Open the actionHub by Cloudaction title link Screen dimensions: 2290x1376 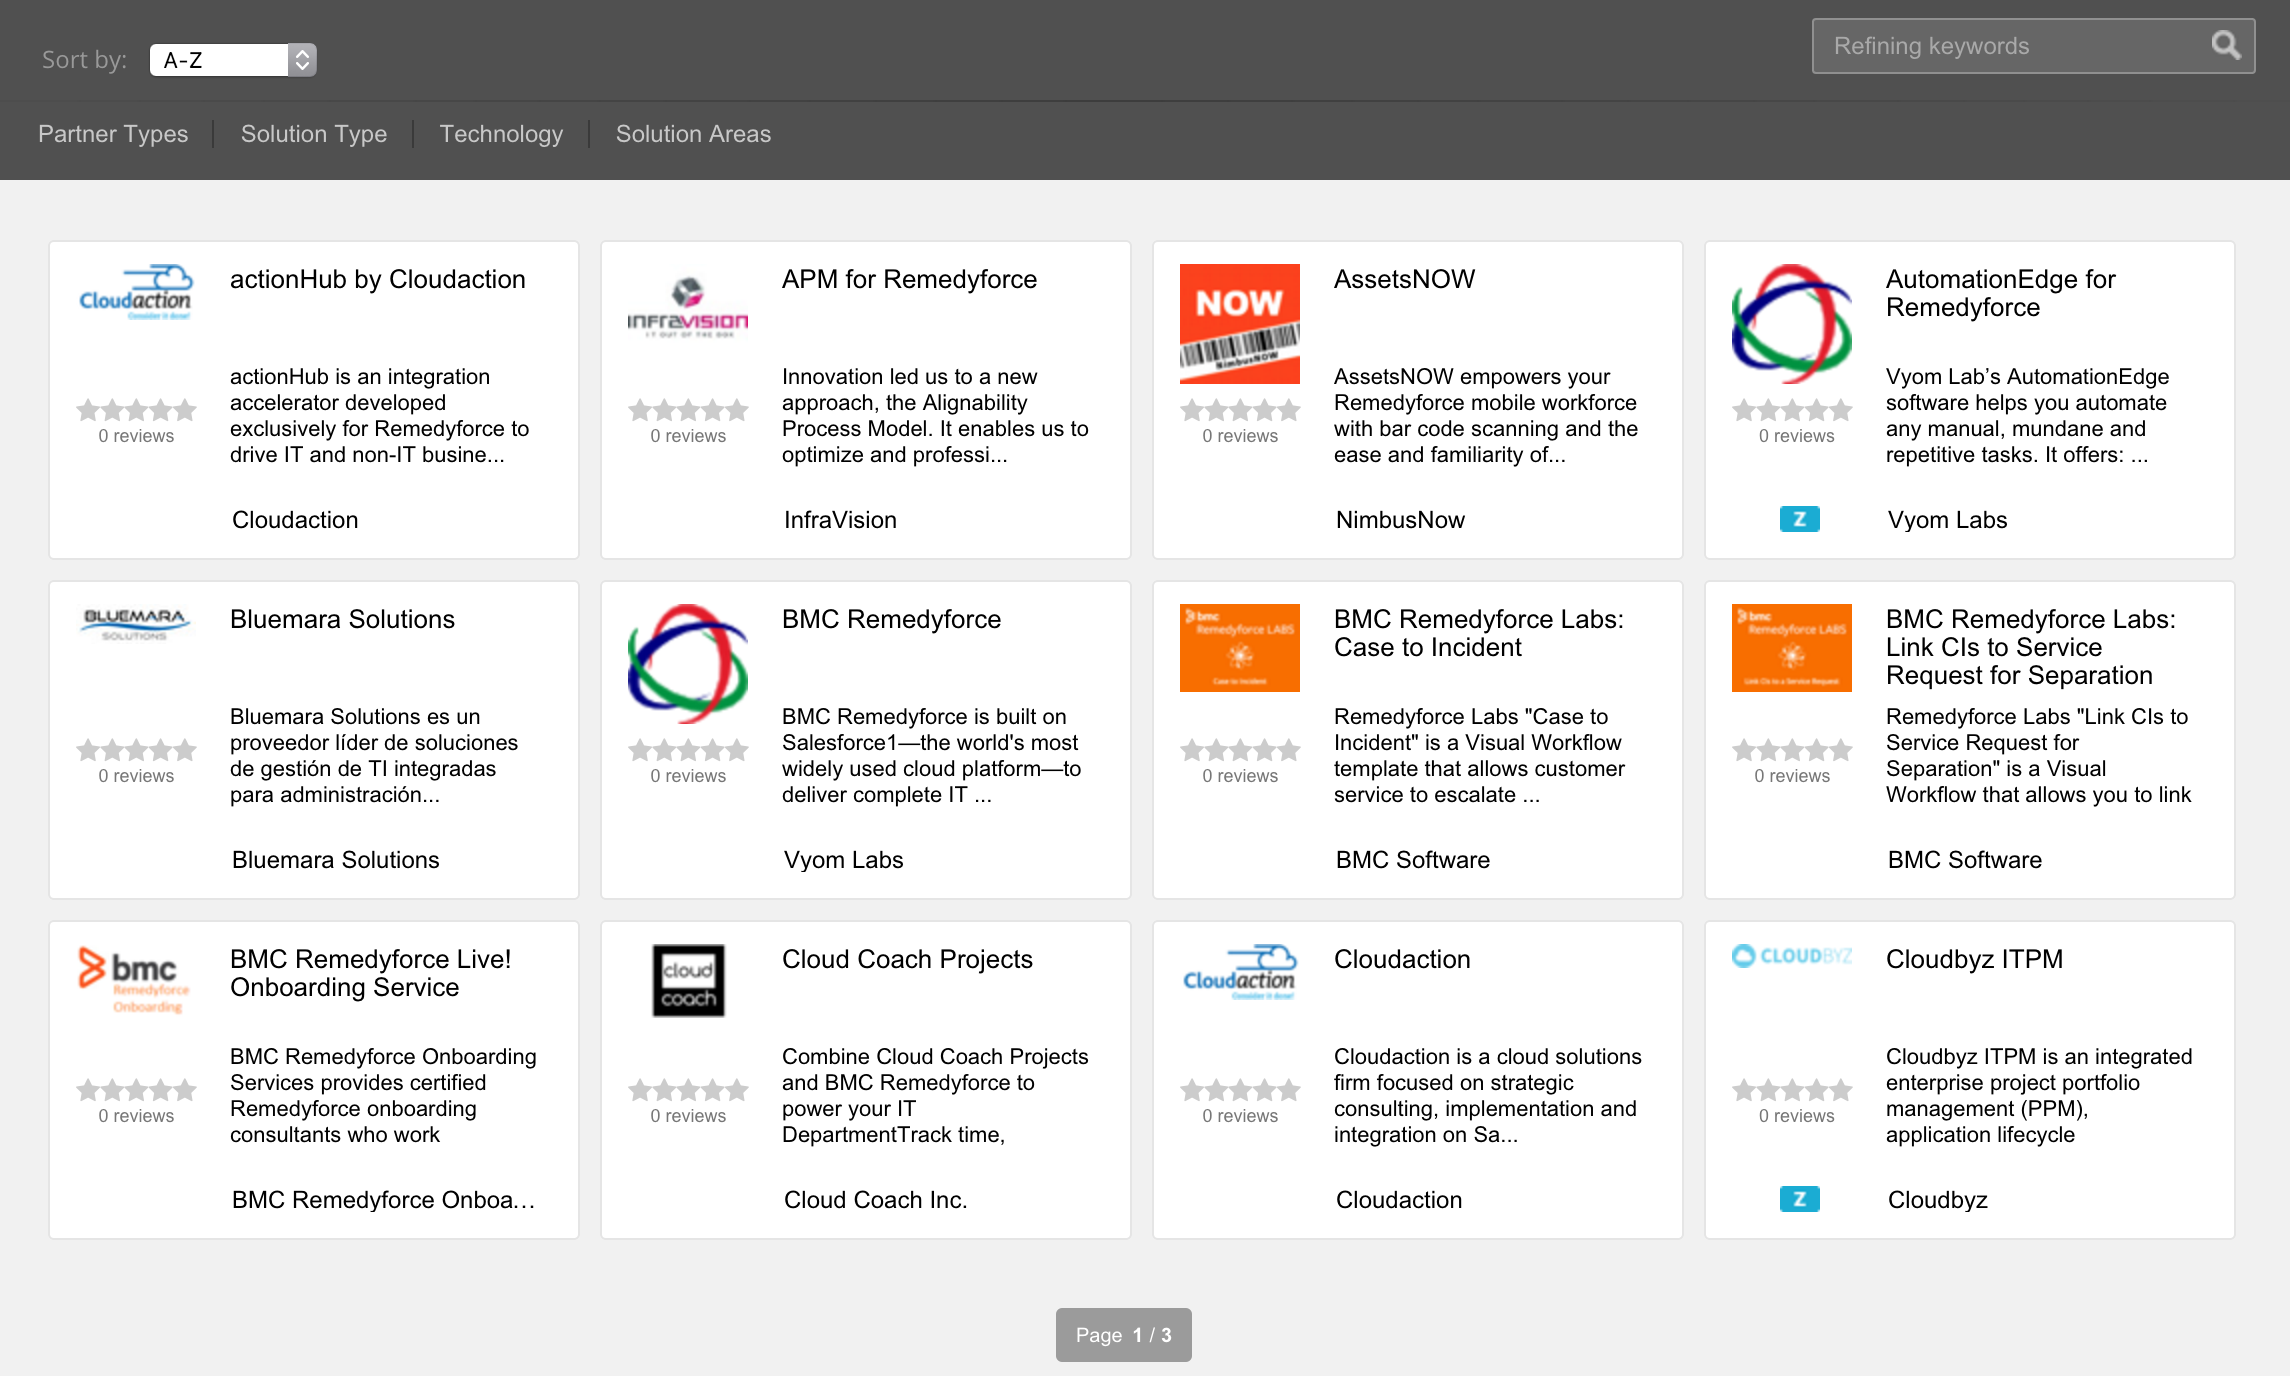pos(377,279)
